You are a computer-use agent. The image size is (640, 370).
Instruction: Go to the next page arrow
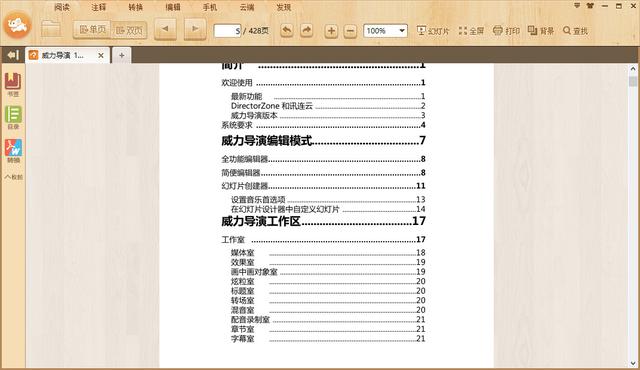195,29
